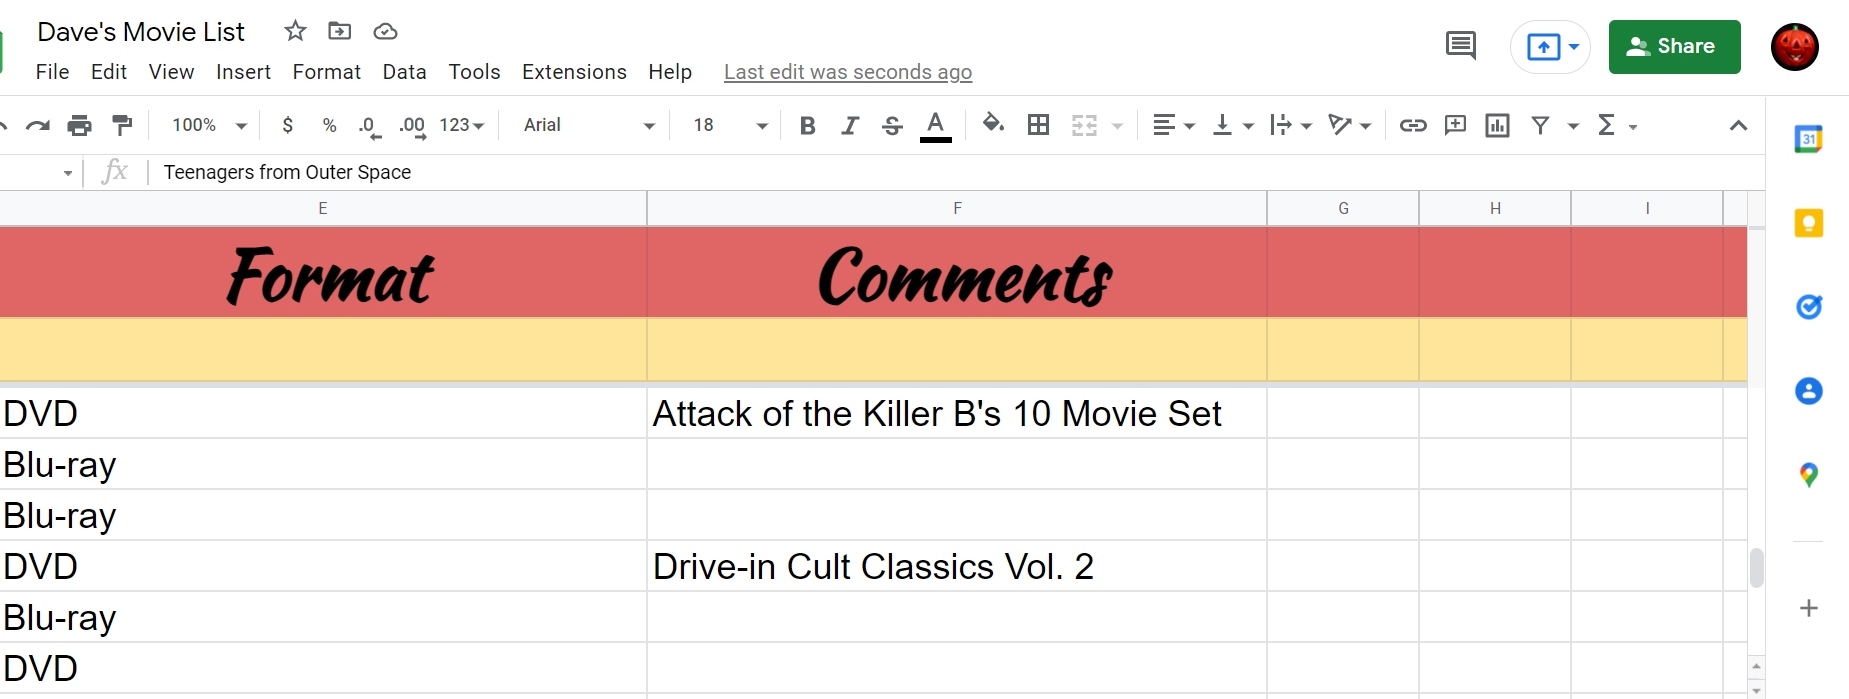This screenshot has width=1849, height=699.
Task: Click the green Share button
Action: 1674,46
